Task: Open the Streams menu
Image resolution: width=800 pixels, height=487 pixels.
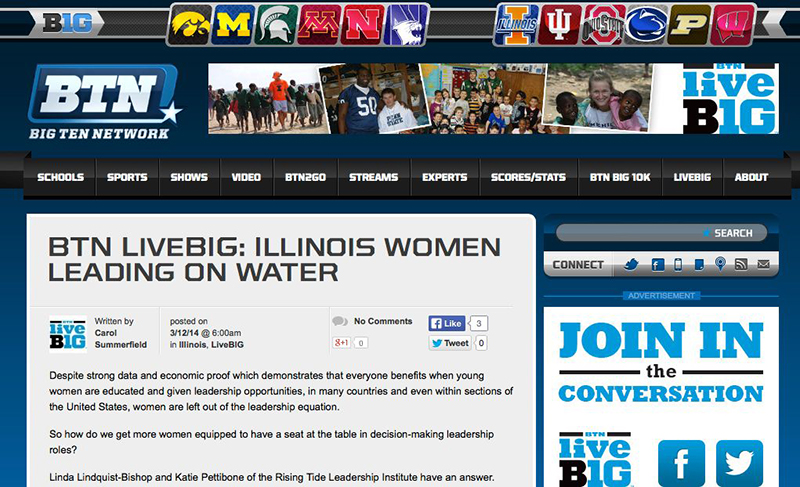Action: 373,177
